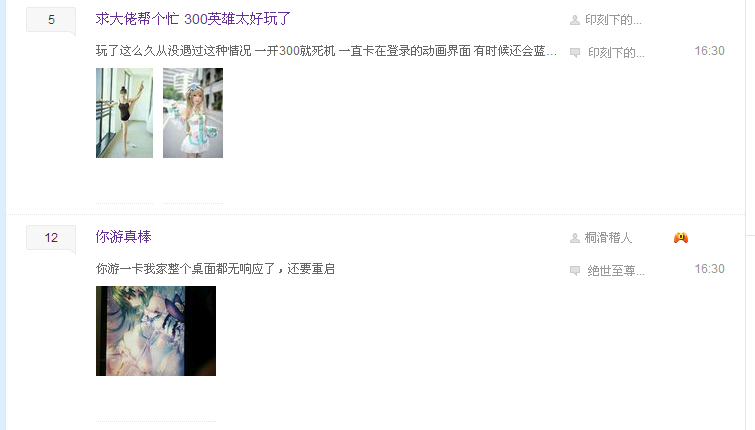Viewport: 755px width, 430px height.
Task: Click the person icon beside 桐滑稽人
Action: [x=574, y=238]
